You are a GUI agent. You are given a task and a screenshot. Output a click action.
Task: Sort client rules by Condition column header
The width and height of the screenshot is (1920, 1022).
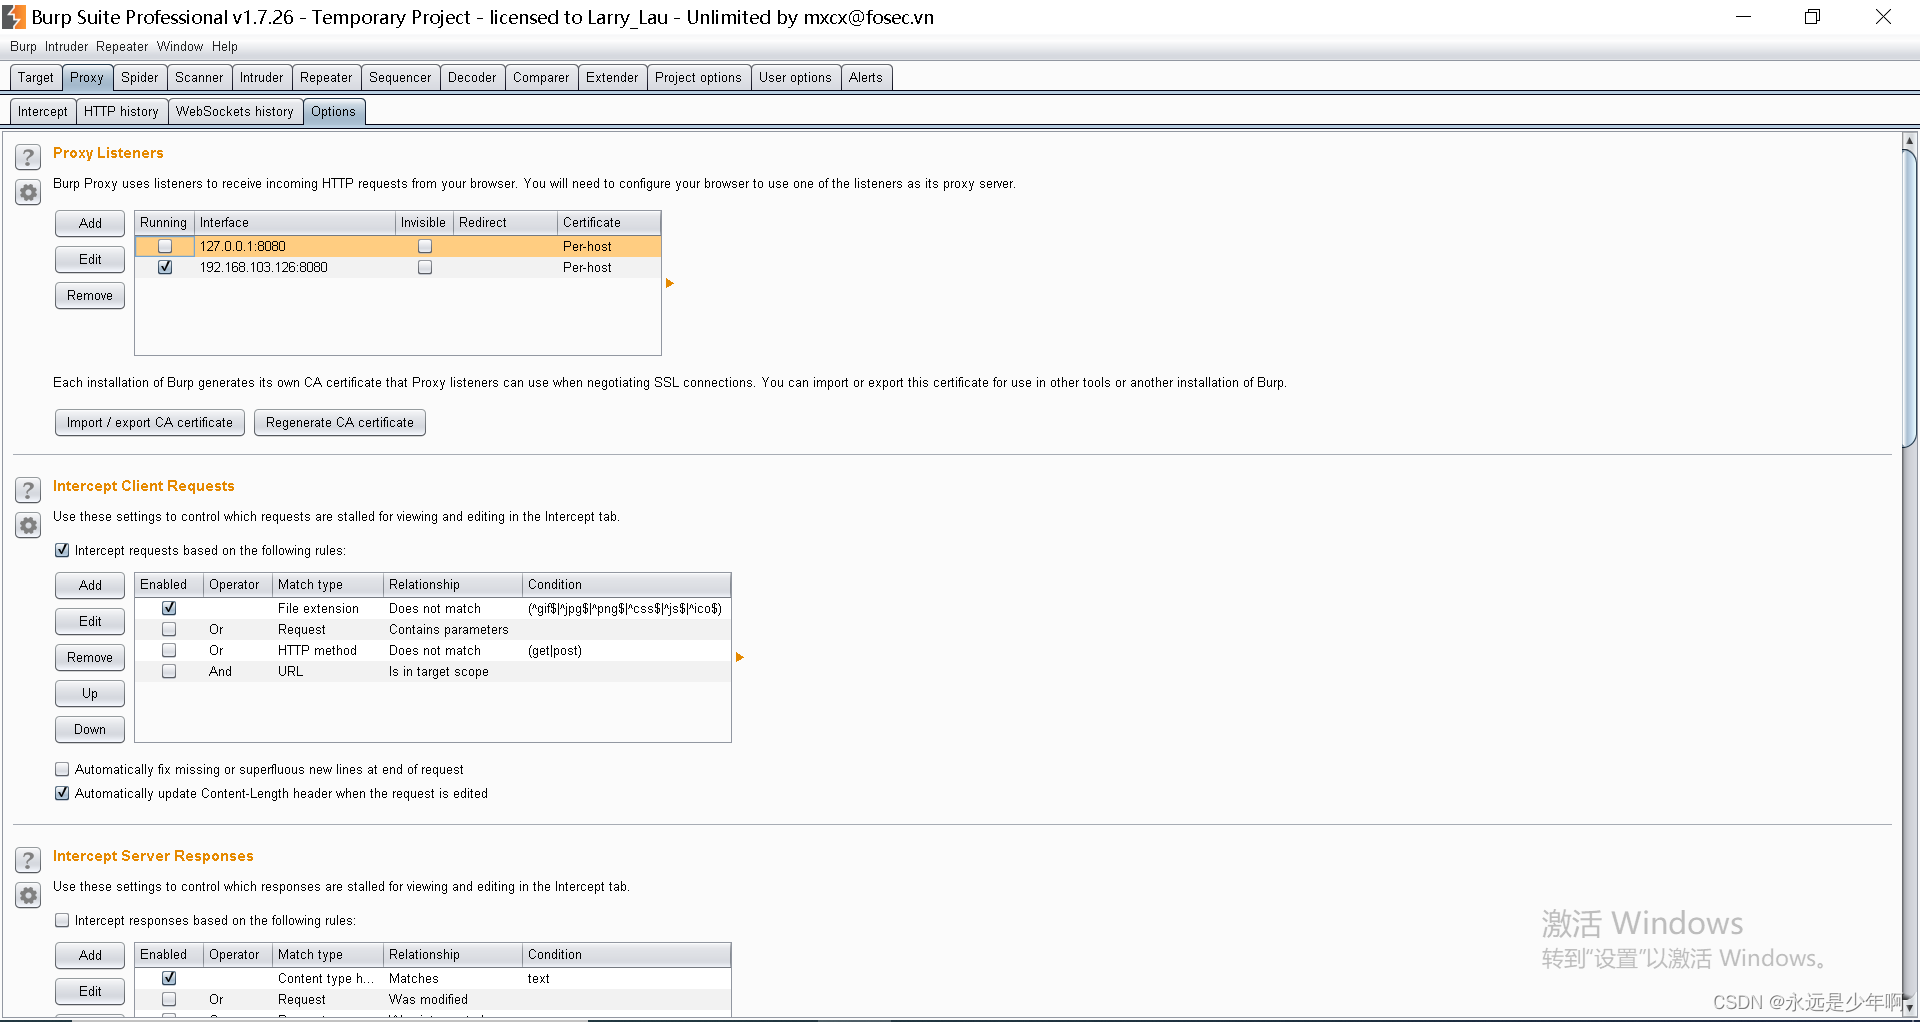pos(626,584)
